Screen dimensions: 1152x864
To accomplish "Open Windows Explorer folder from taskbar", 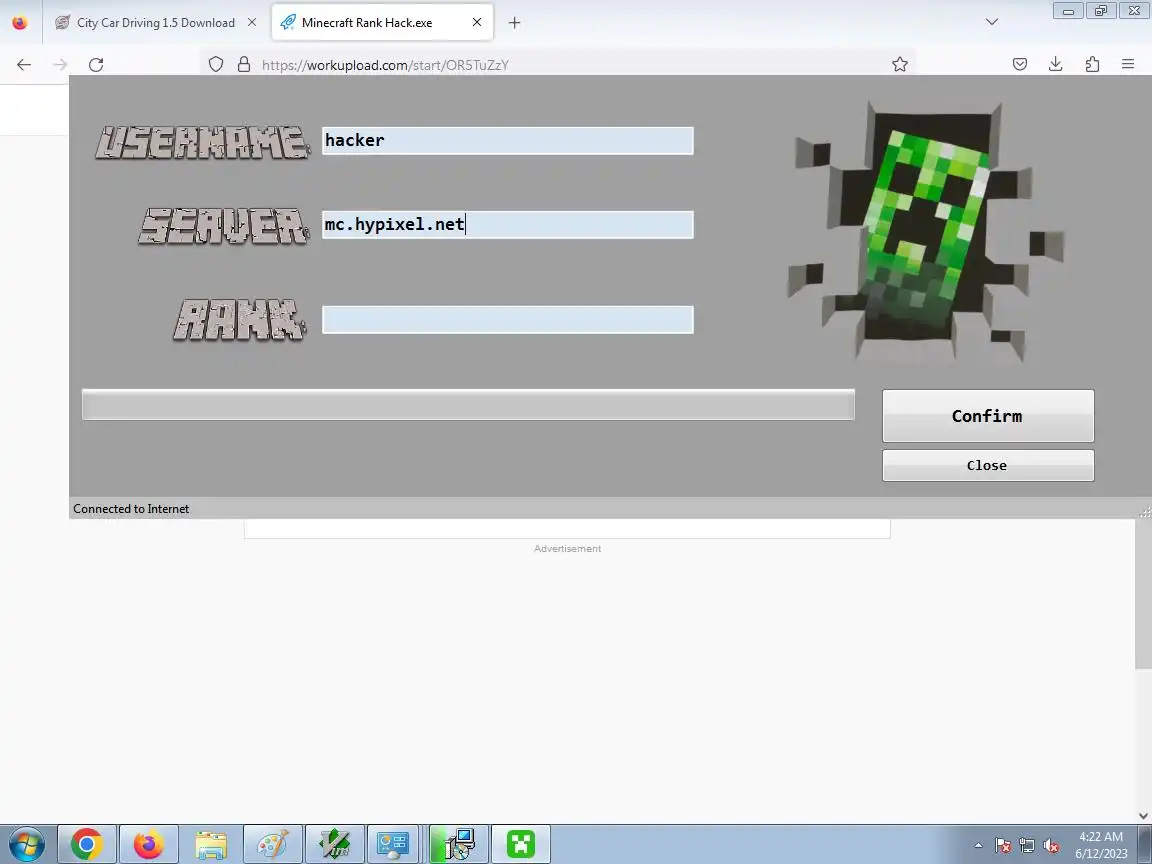I will click(211, 844).
